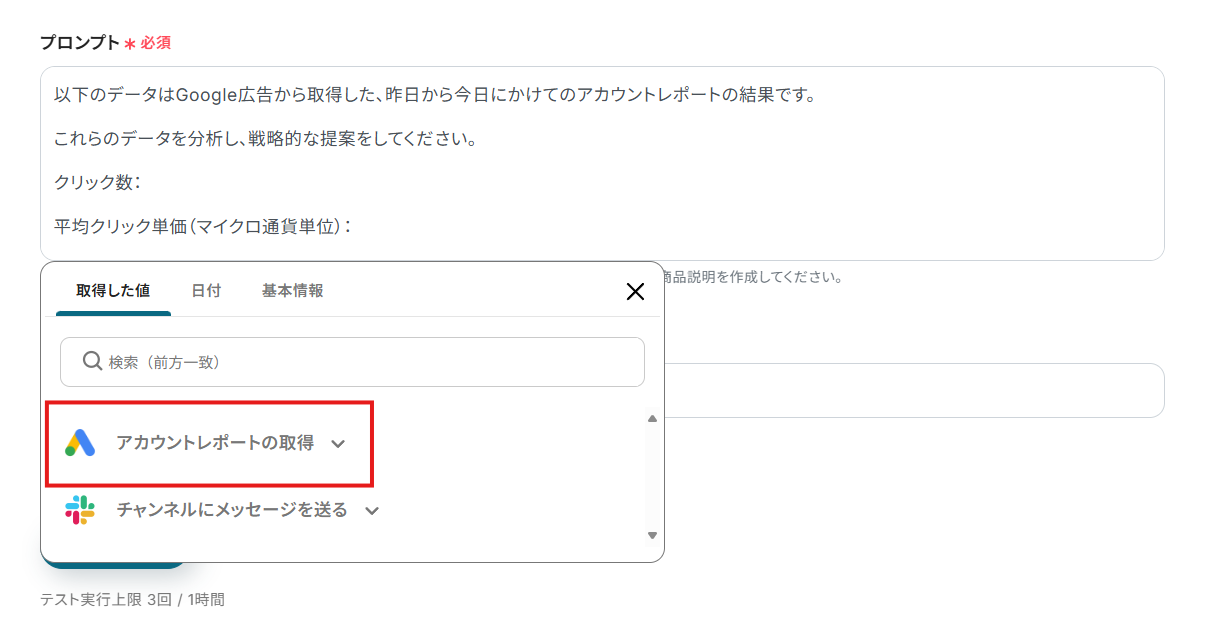Open the 基本情報 tab
The width and height of the screenshot is (1210, 638).
(292, 291)
